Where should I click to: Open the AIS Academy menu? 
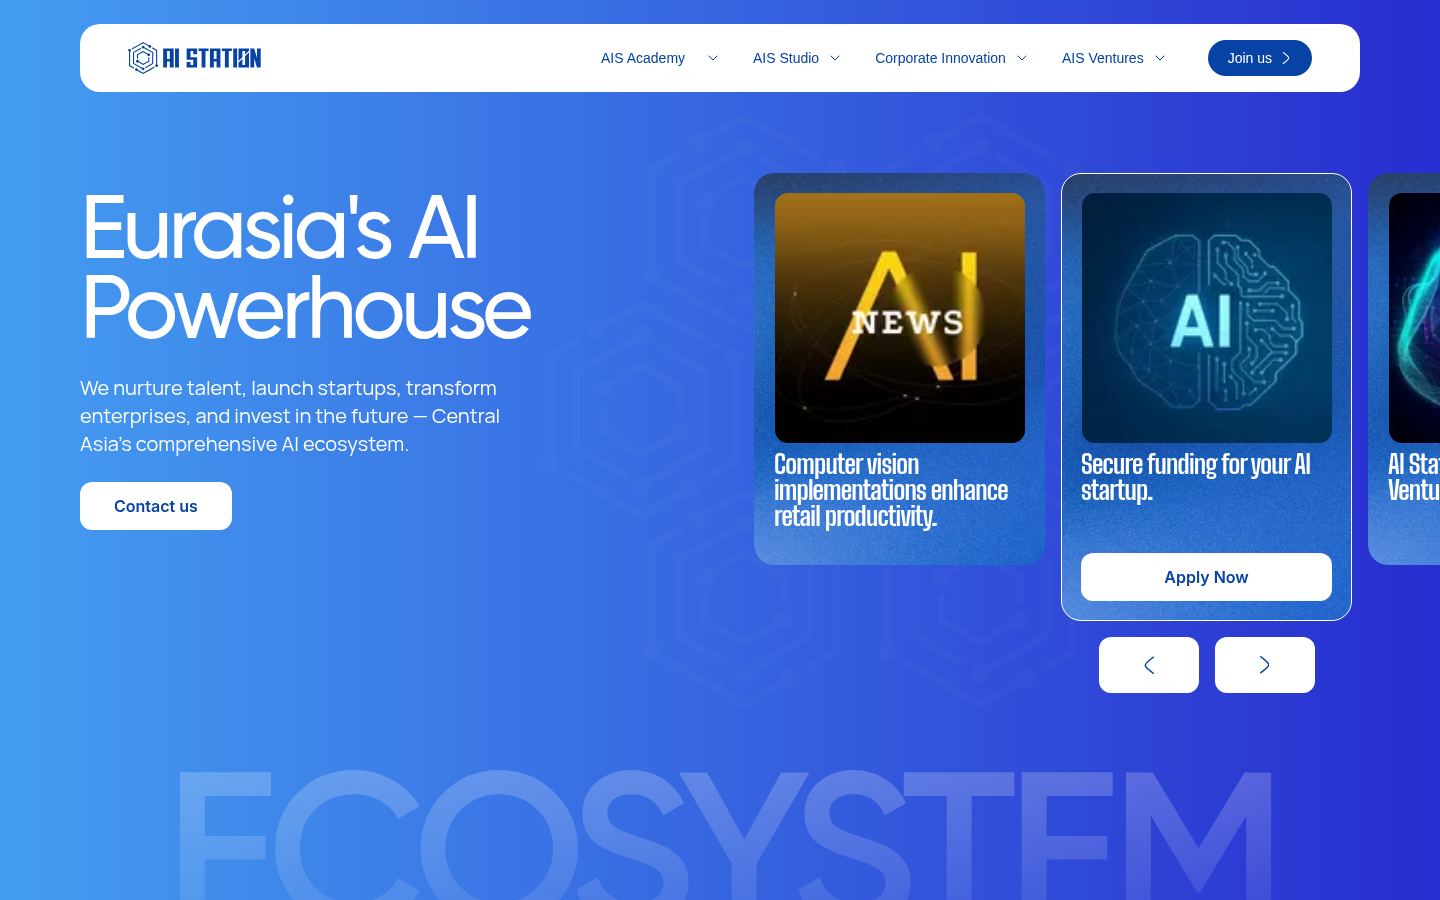point(643,58)
